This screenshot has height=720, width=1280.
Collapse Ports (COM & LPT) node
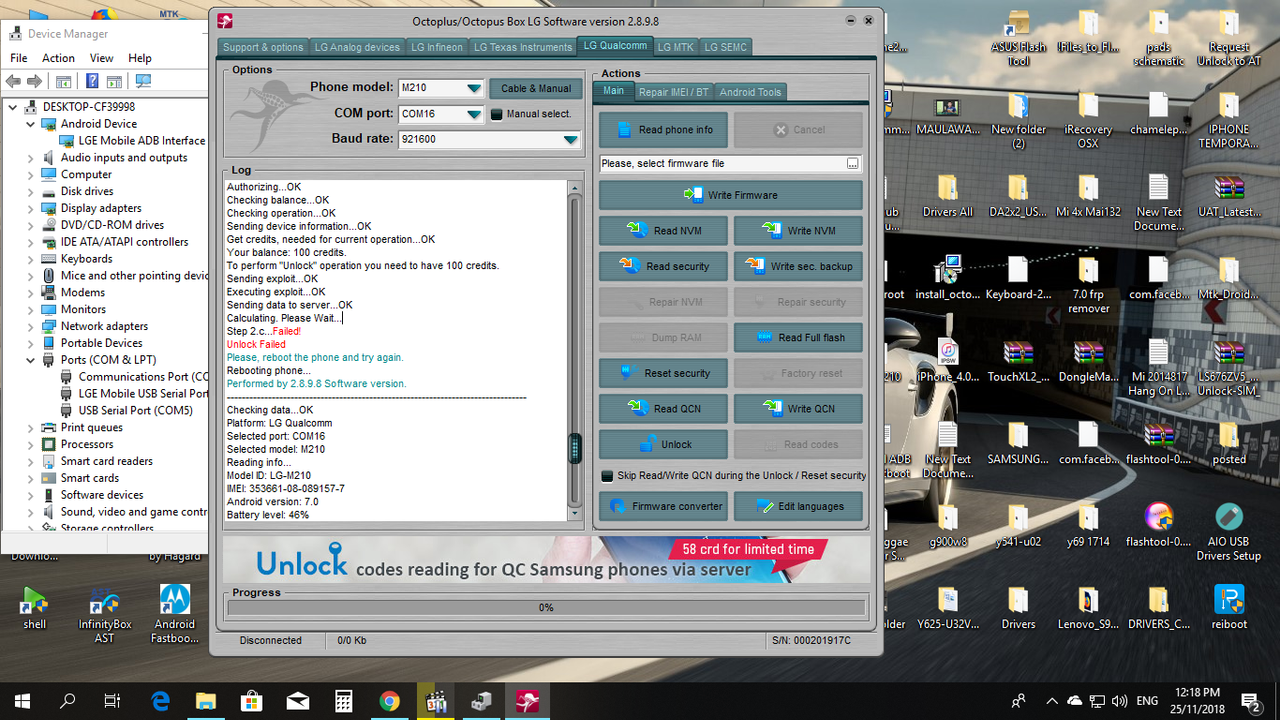click(x=31, y=360)
